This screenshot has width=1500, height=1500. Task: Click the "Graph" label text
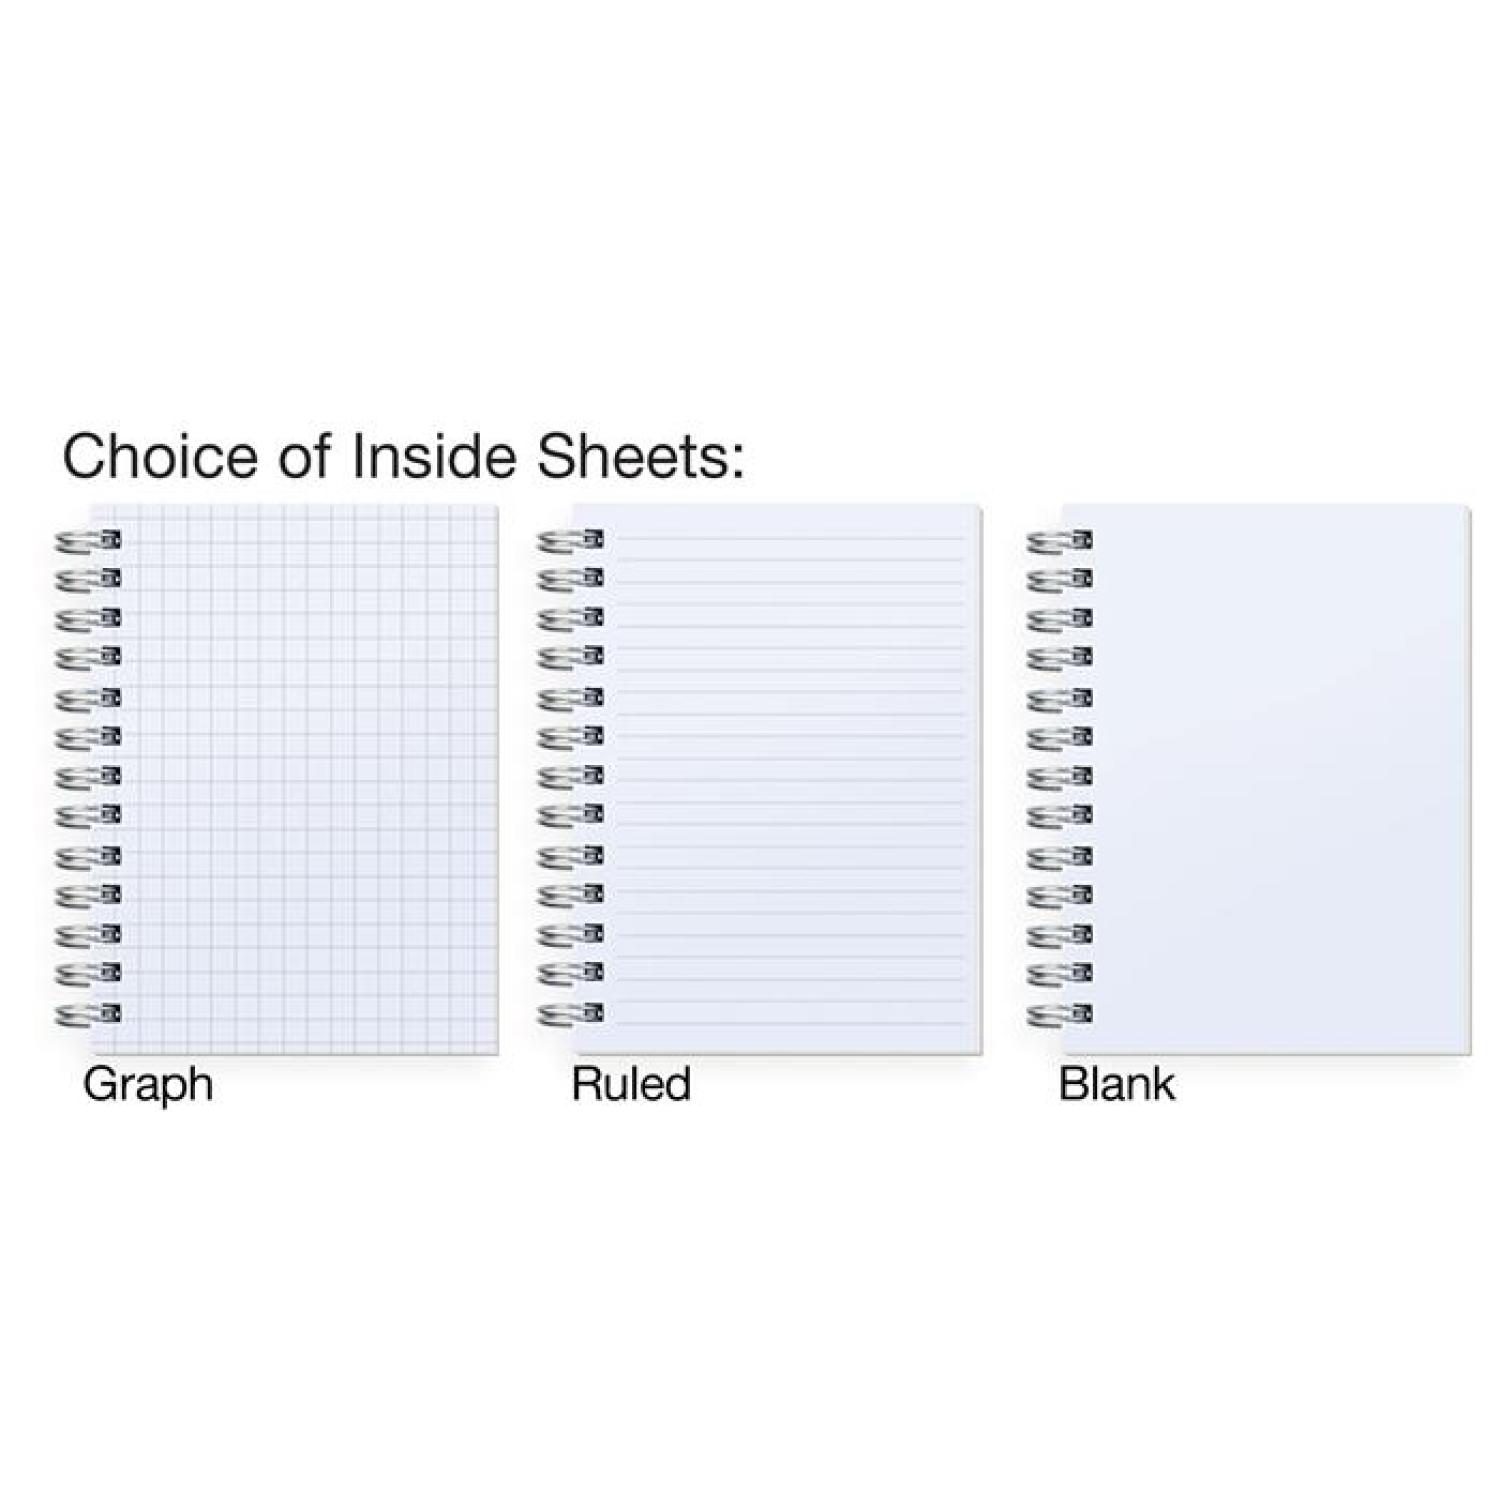[148, 1085]
